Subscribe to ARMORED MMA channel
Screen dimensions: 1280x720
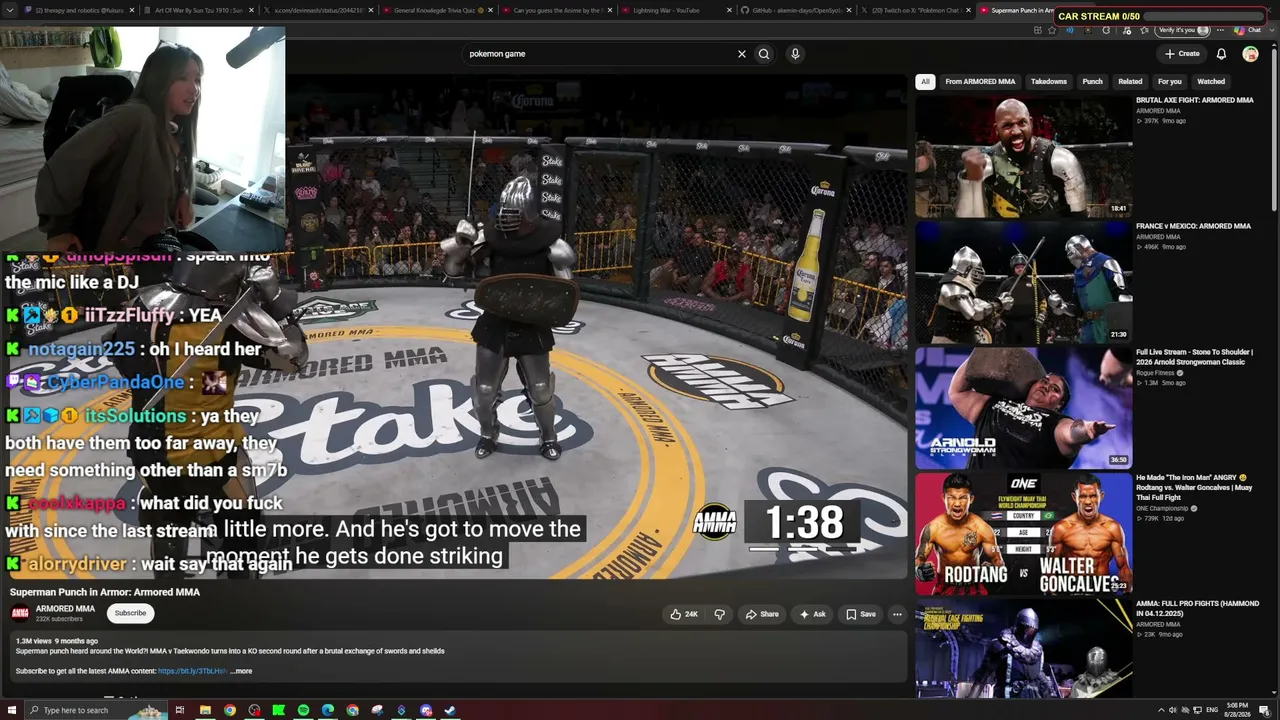[130, 613]
